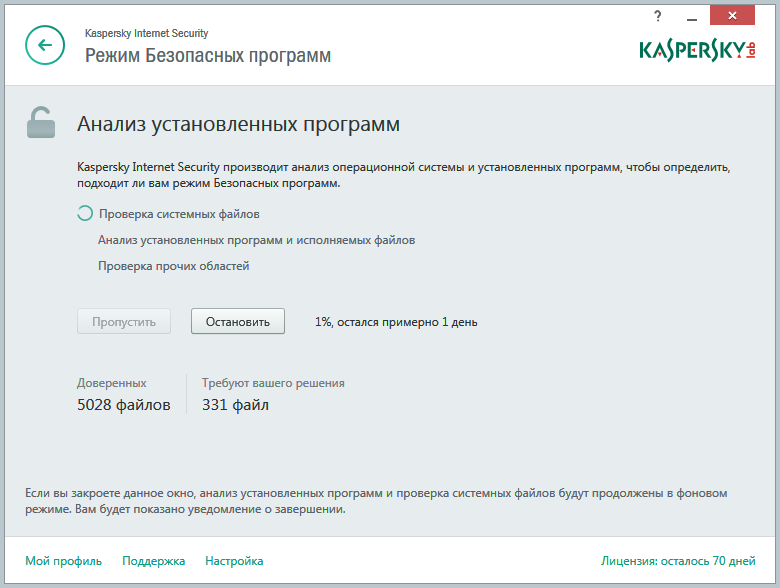The height and width of the screenshot is (588, 780).
Task: Click the 'Требуют вашего решения' label
Action: coord(273,383)
